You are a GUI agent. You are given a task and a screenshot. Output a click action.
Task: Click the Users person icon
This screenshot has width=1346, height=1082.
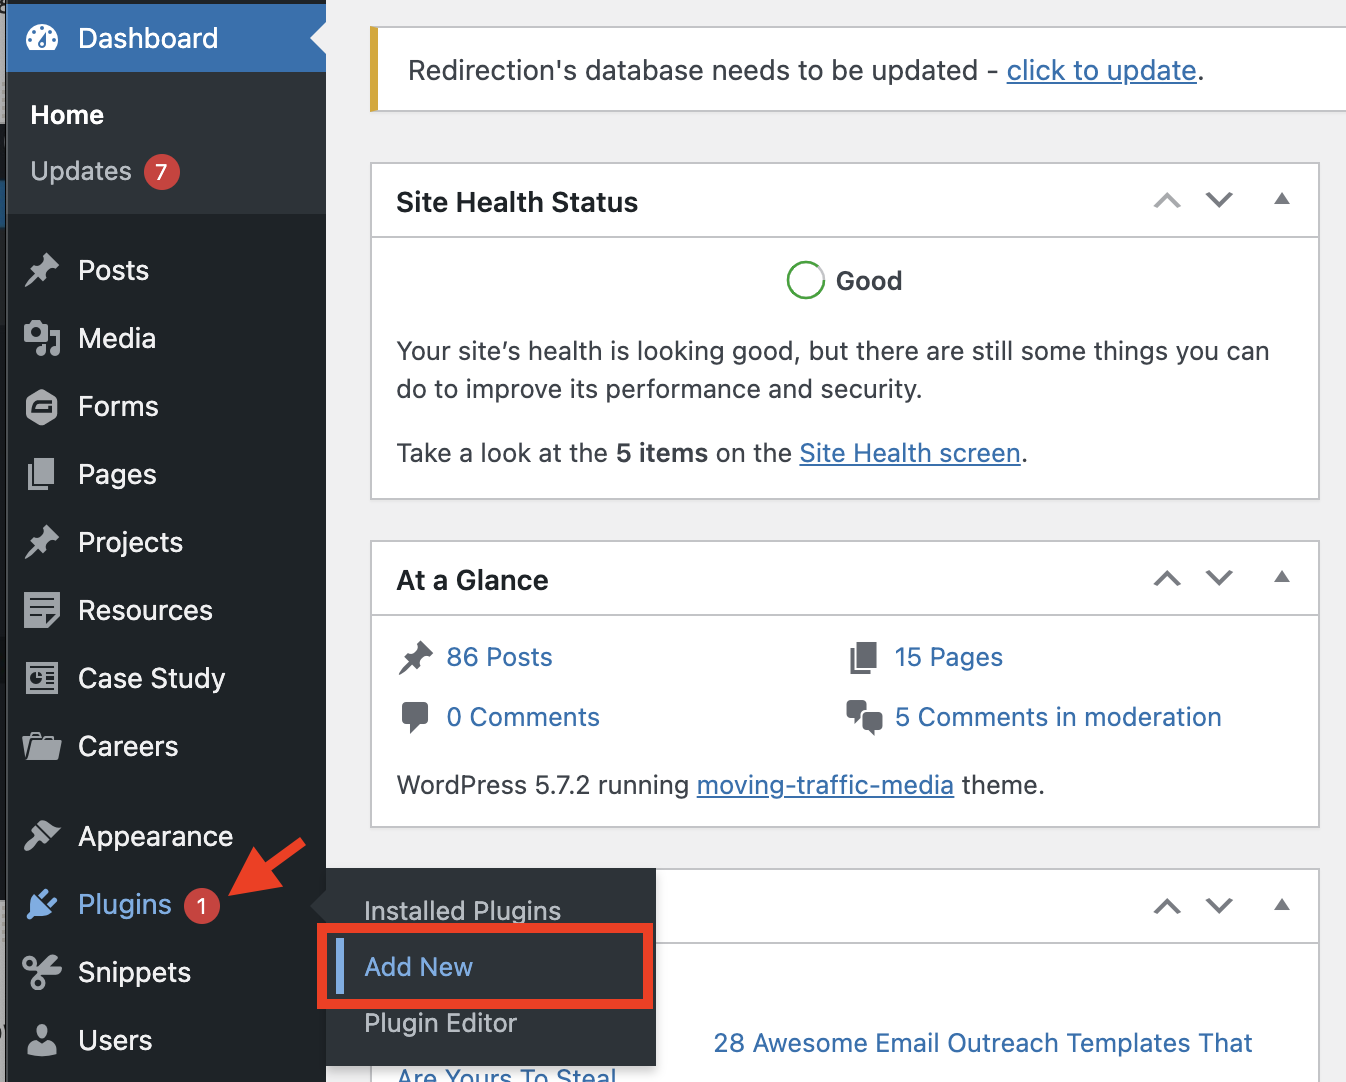coord(41,1040)
